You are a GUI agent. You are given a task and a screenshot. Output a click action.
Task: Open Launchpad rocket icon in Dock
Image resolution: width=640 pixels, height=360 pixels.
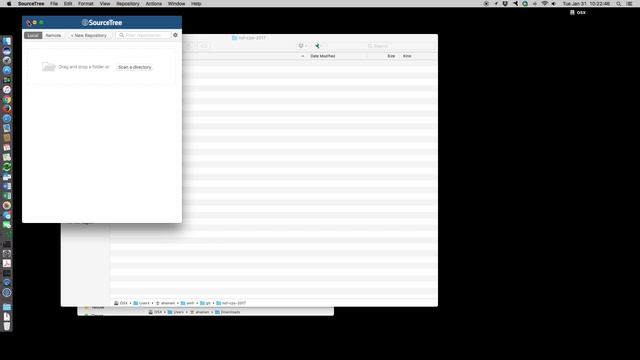click(x=7, y=60)
